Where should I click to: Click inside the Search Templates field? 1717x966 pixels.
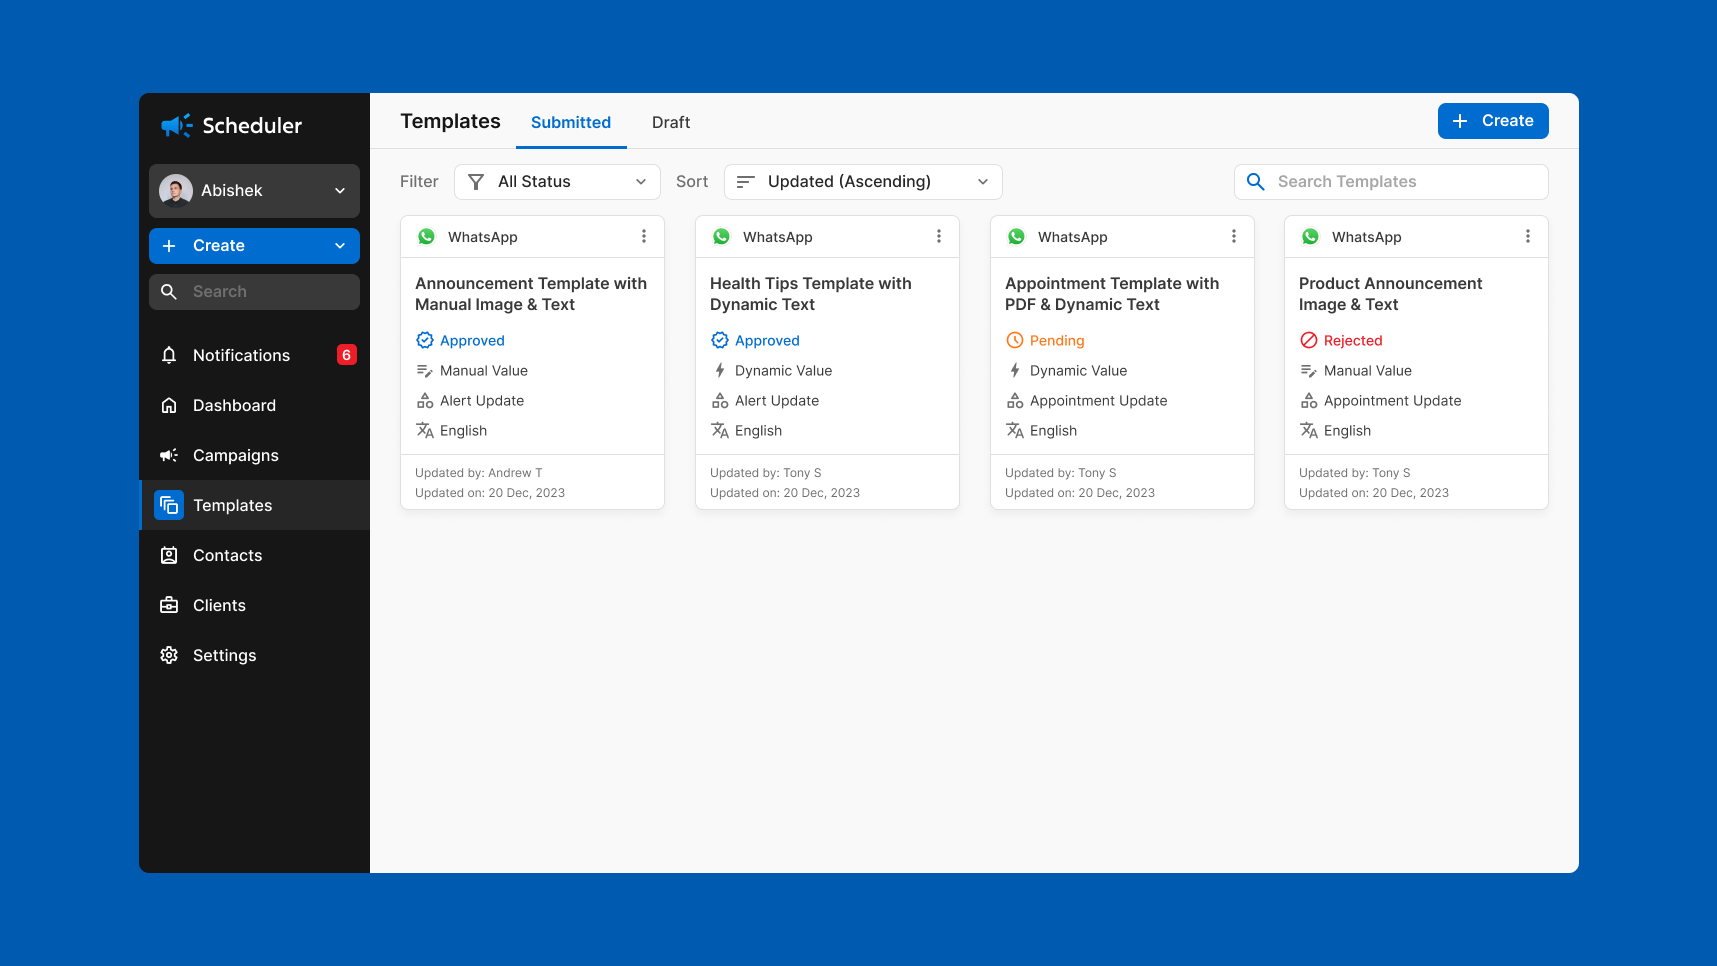(x=1390, y=181)
